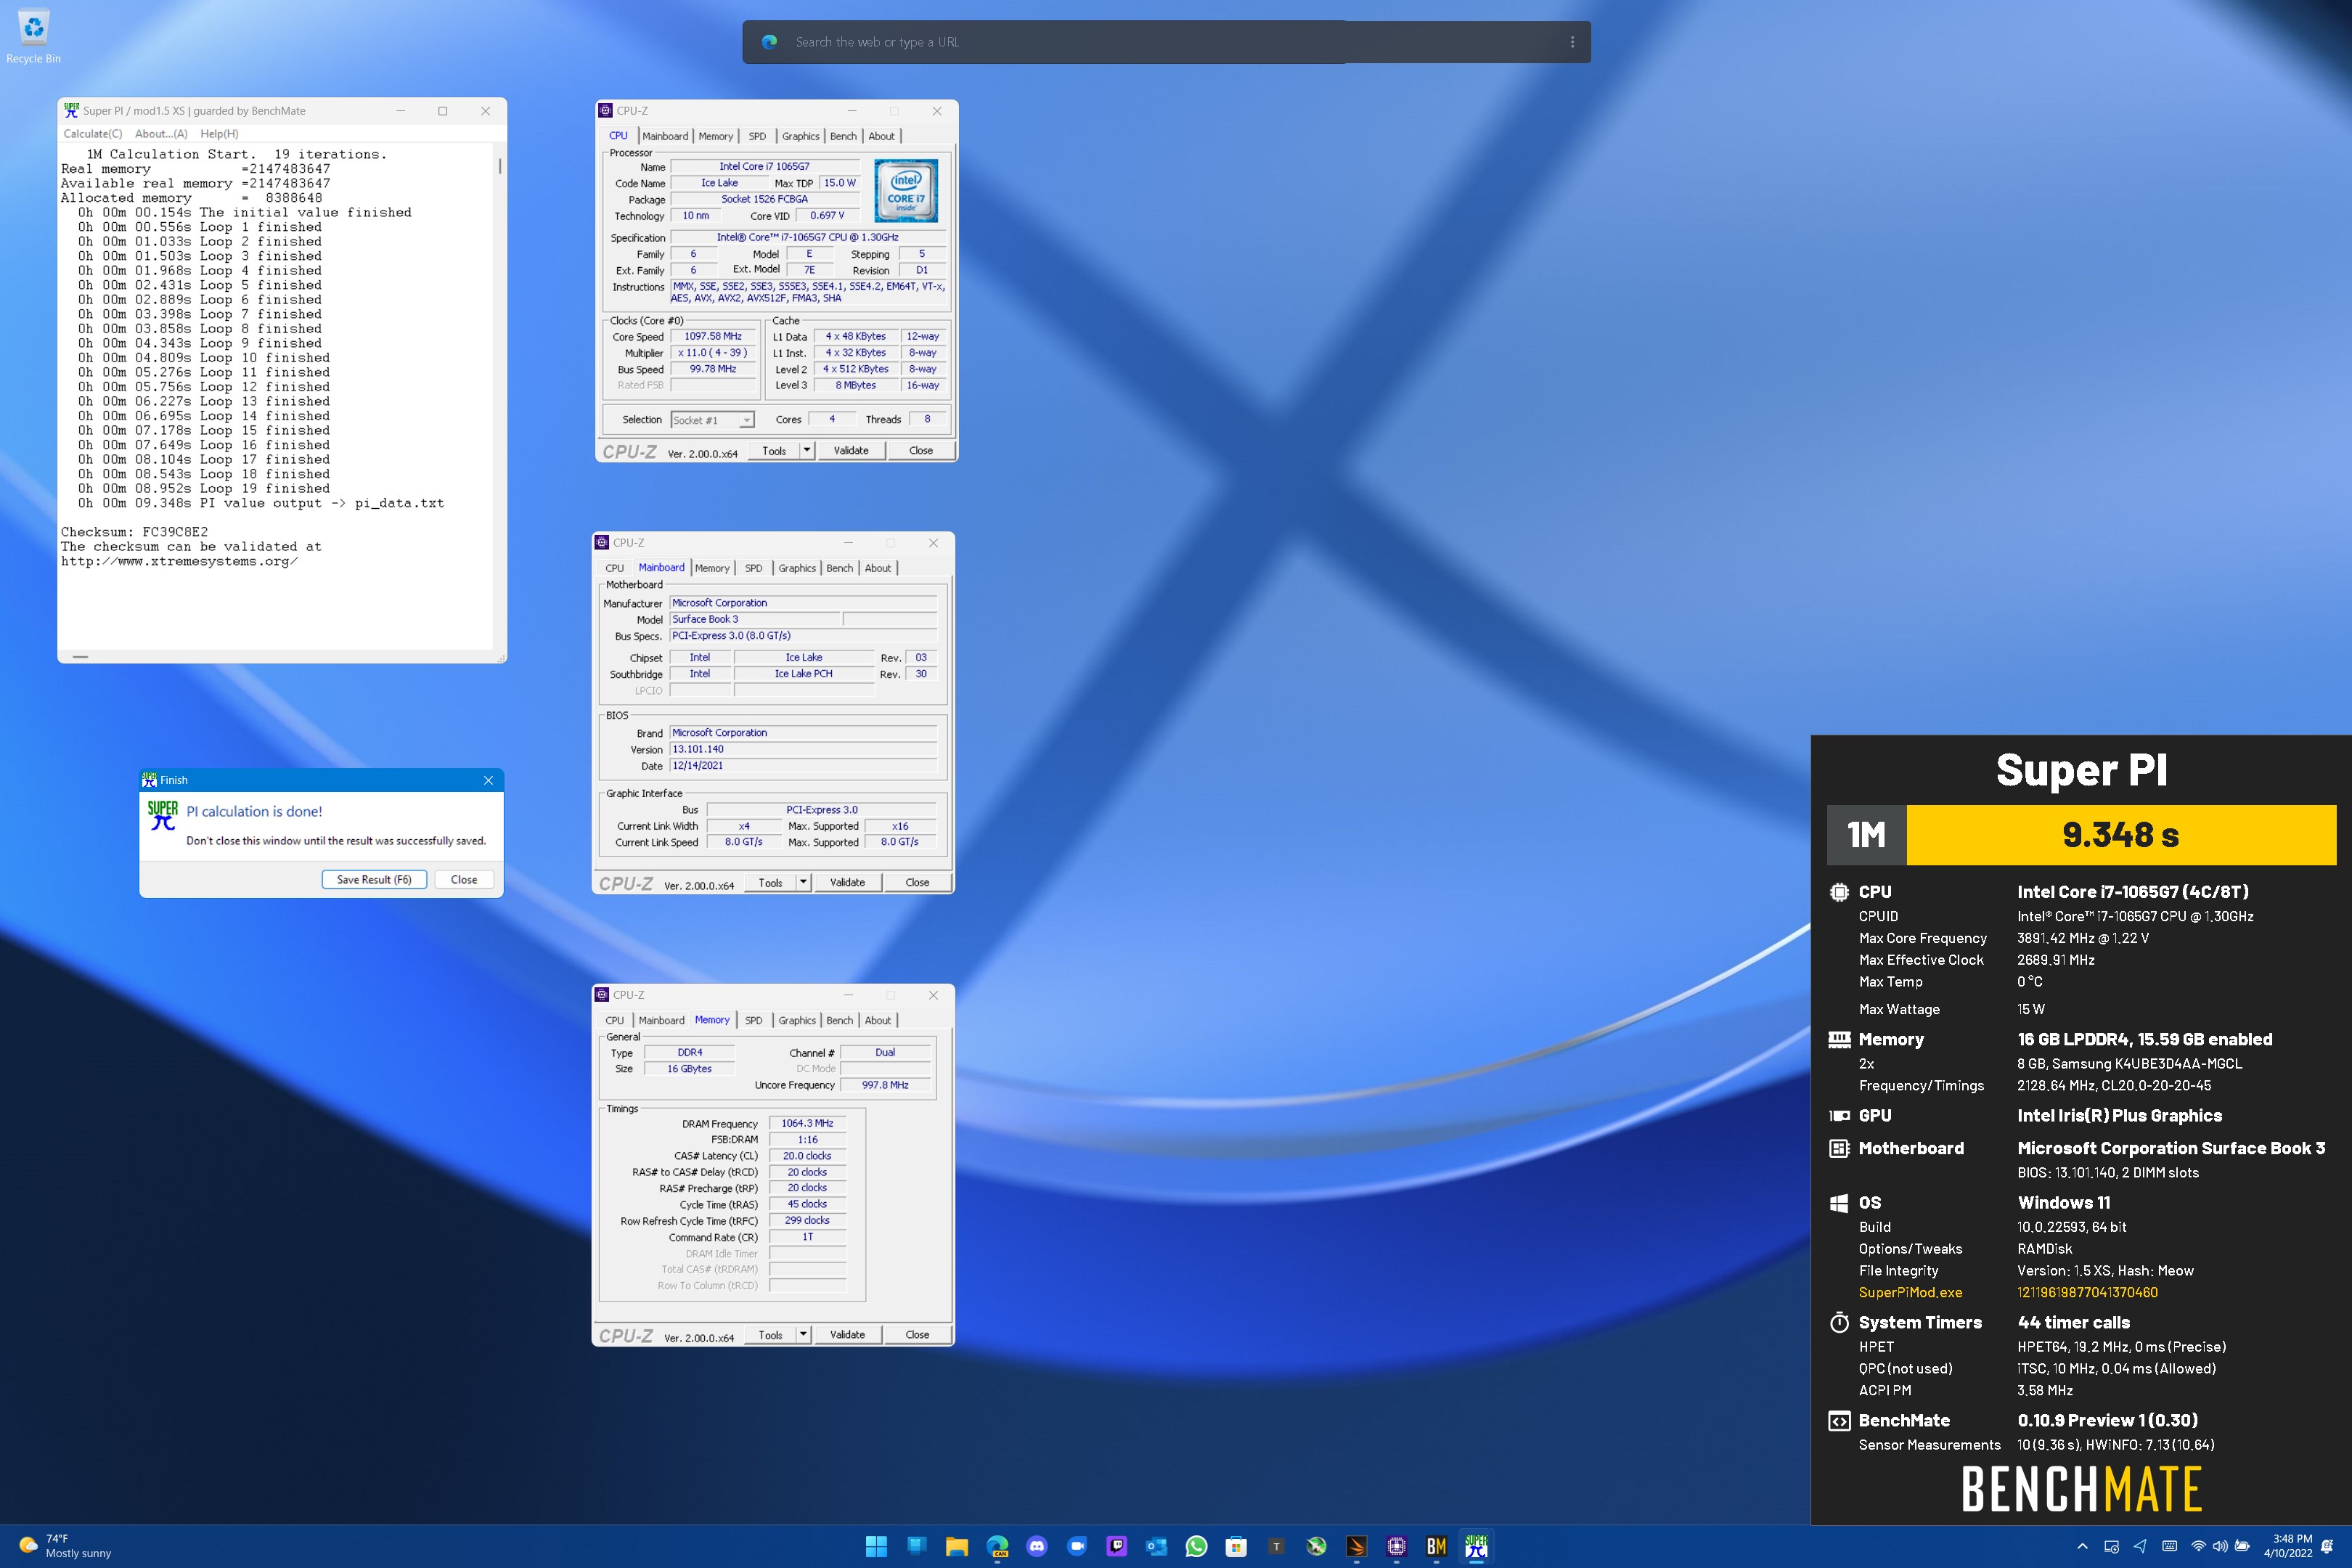Screen dimensions: 2352x1568
Task: Click the Edge logo in search bar
Action: pos(770,42)
